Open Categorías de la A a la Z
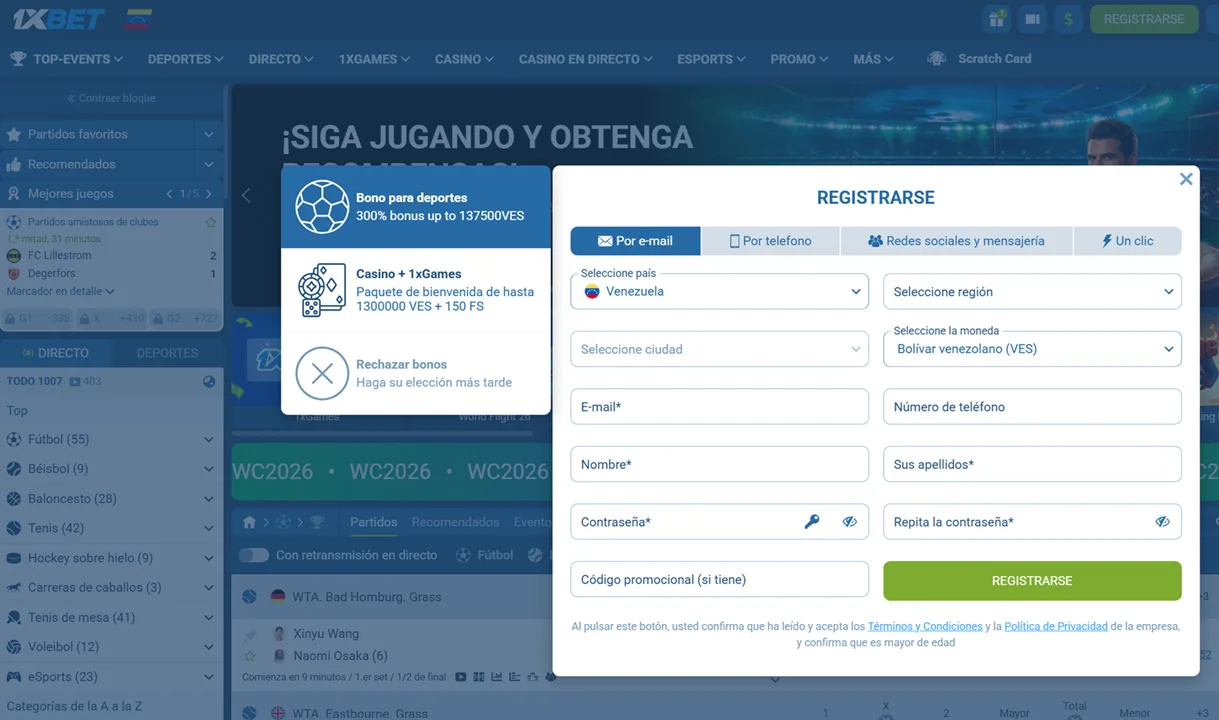 click(x=75, y=706)
